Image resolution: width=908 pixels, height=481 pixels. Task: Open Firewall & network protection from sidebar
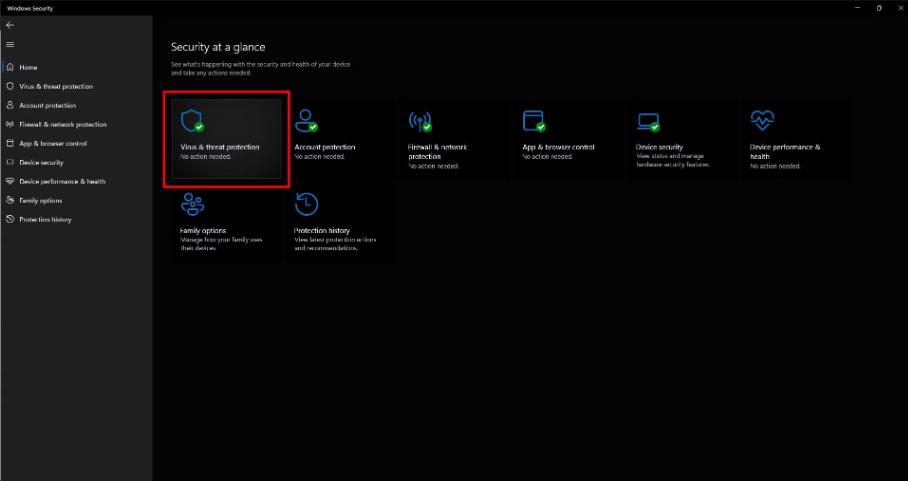tap(63, 124)
